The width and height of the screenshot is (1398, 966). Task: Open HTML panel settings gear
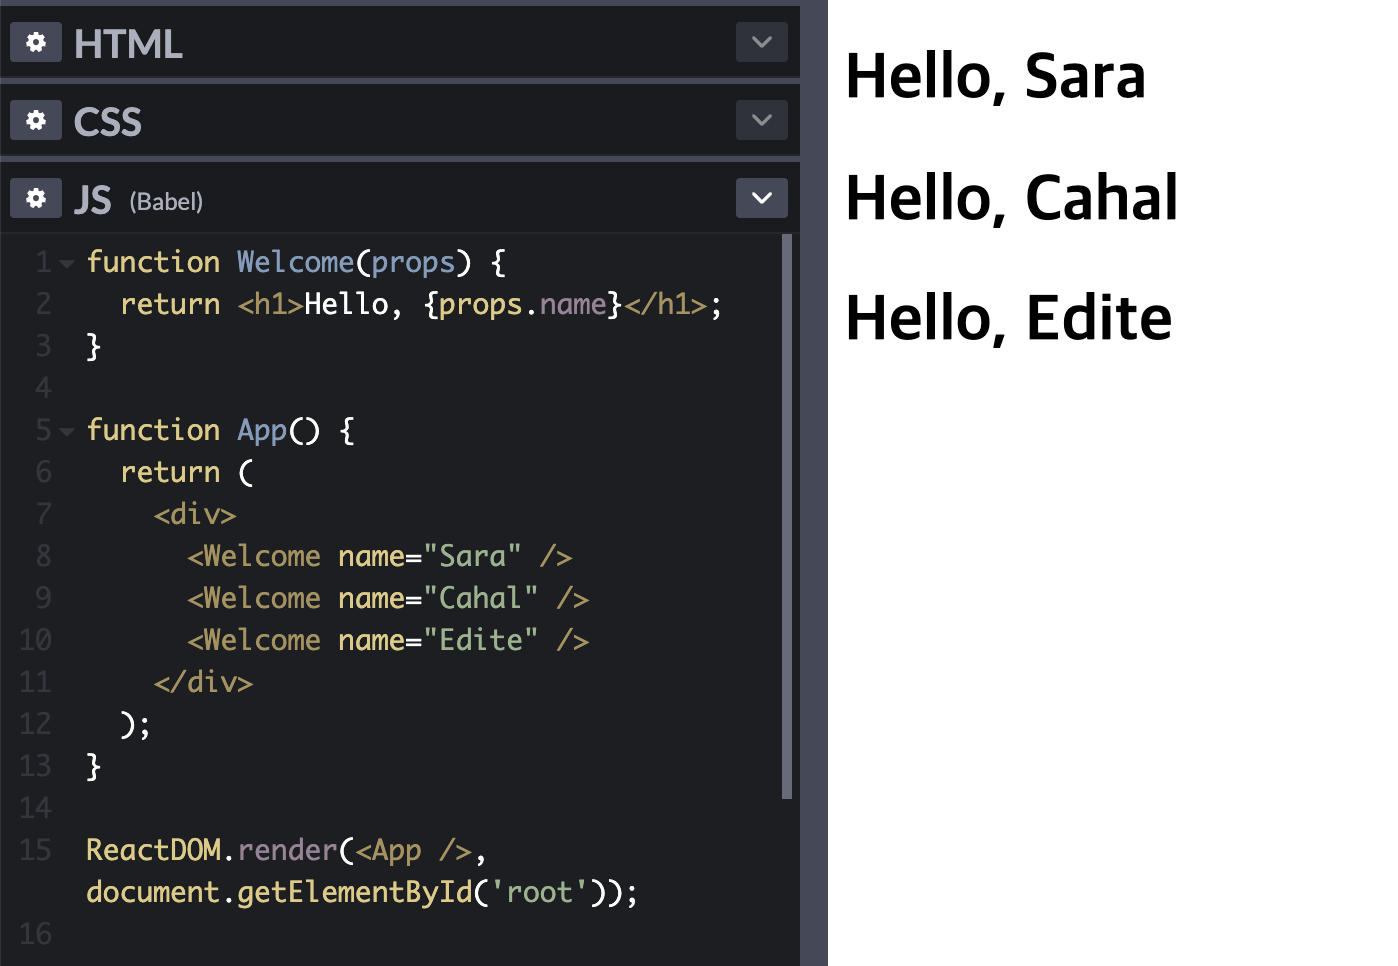point(36,42)
